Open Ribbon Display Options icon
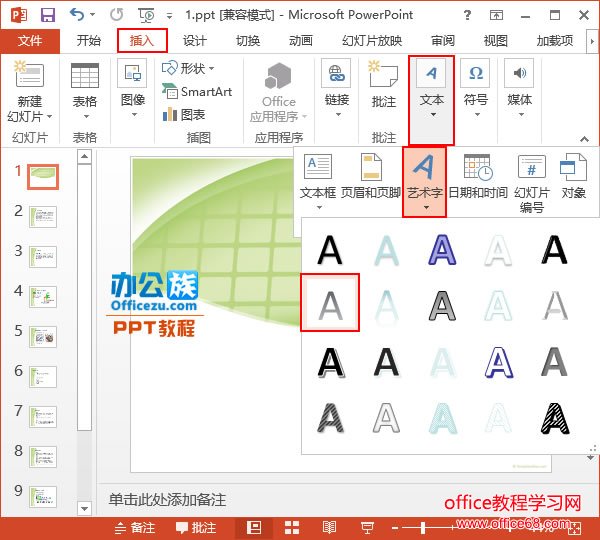This screenshot has width=600, height=540. tap(496, 15)
